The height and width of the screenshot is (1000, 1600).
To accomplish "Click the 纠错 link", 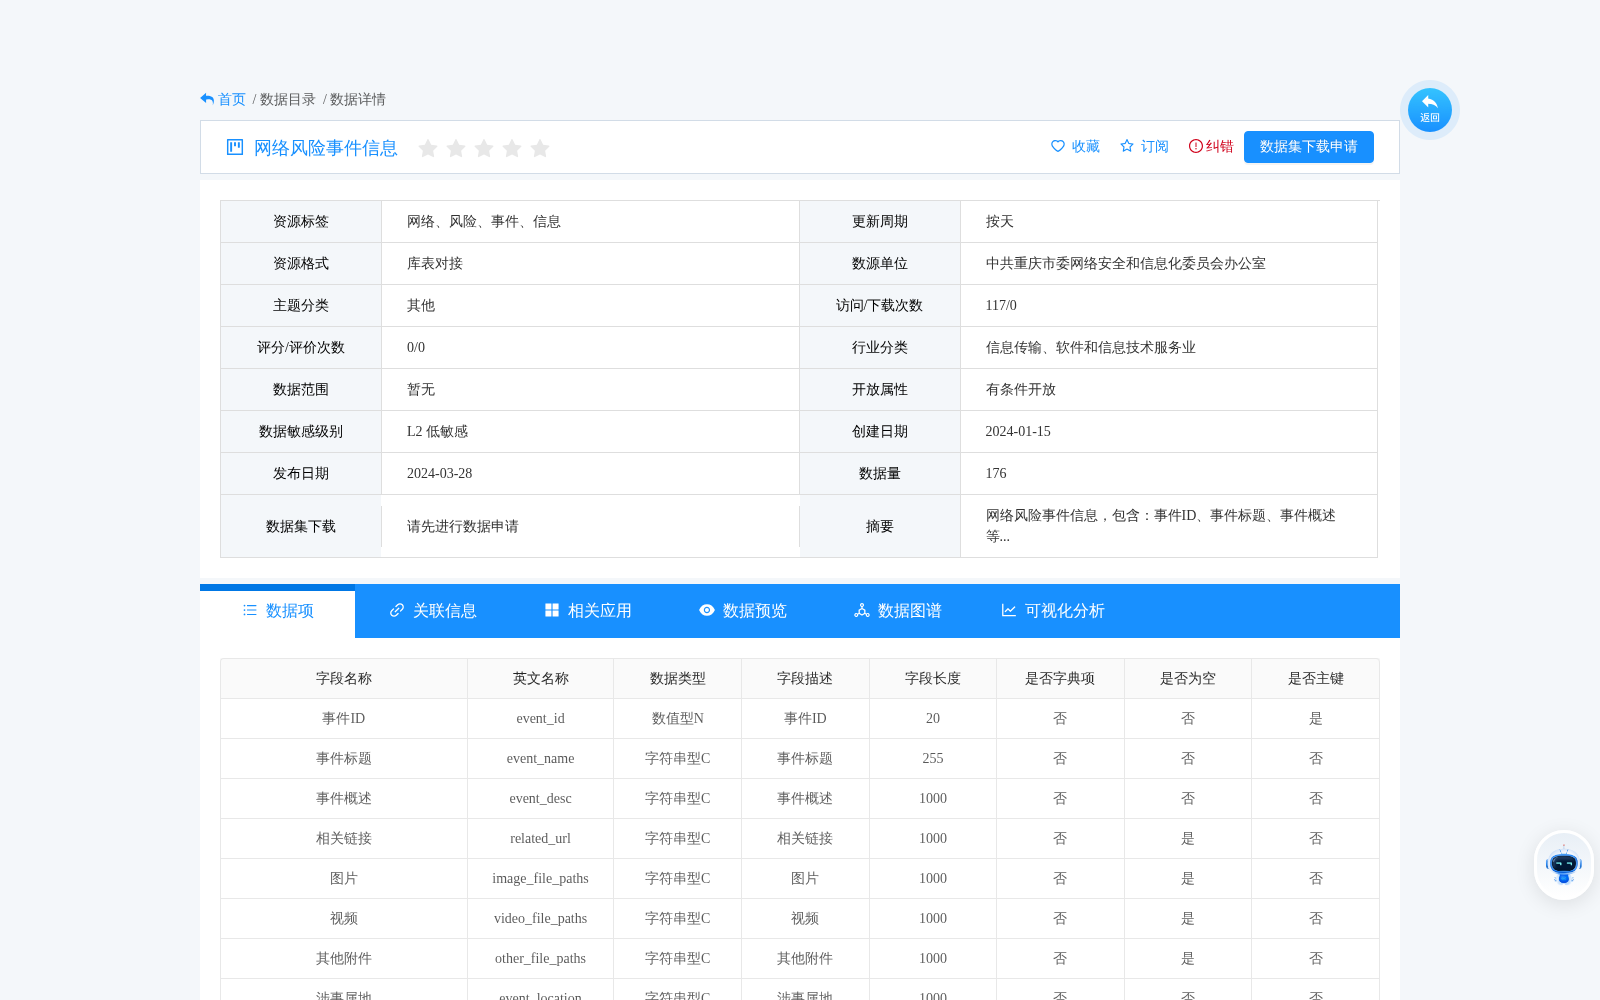I will pos(1210,147).
